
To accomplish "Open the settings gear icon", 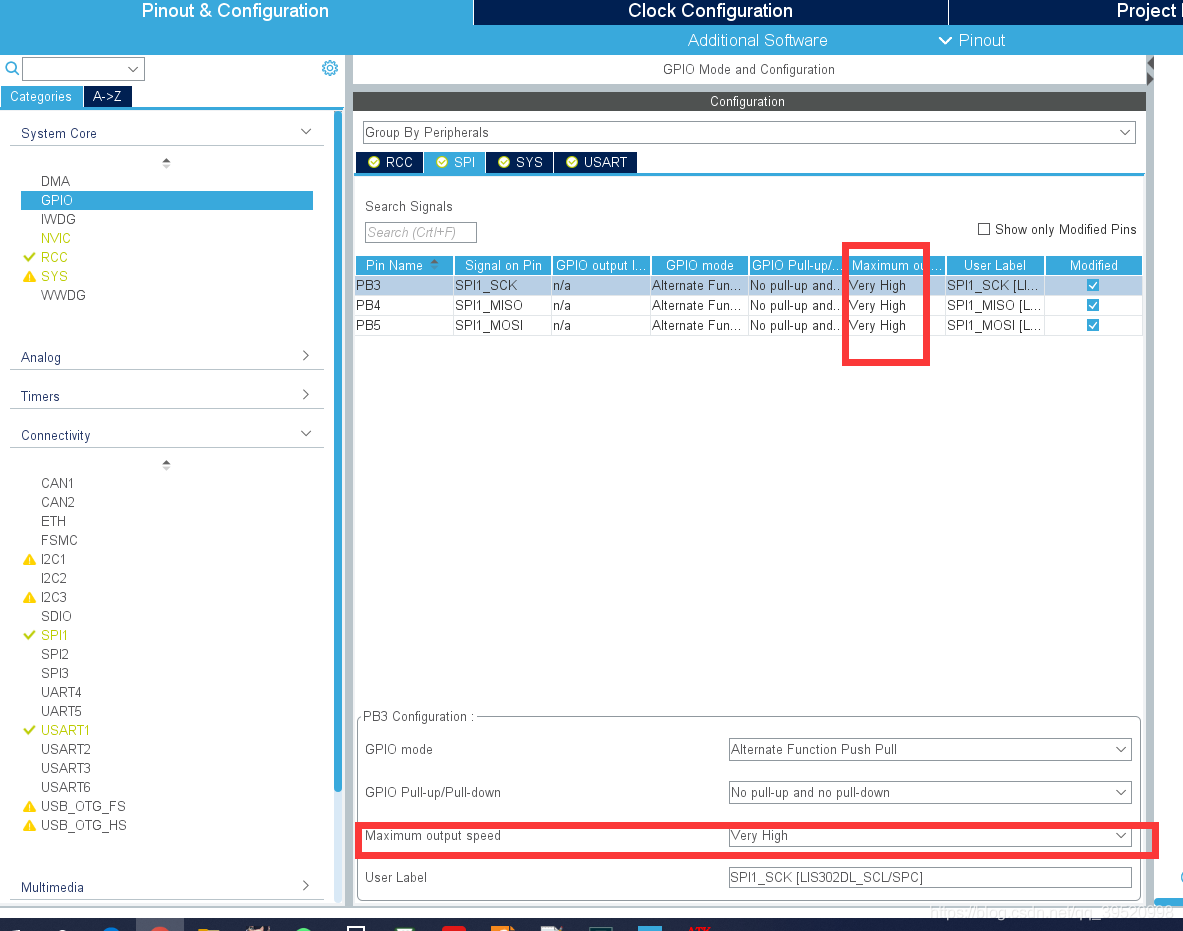I will coord(330,68).
